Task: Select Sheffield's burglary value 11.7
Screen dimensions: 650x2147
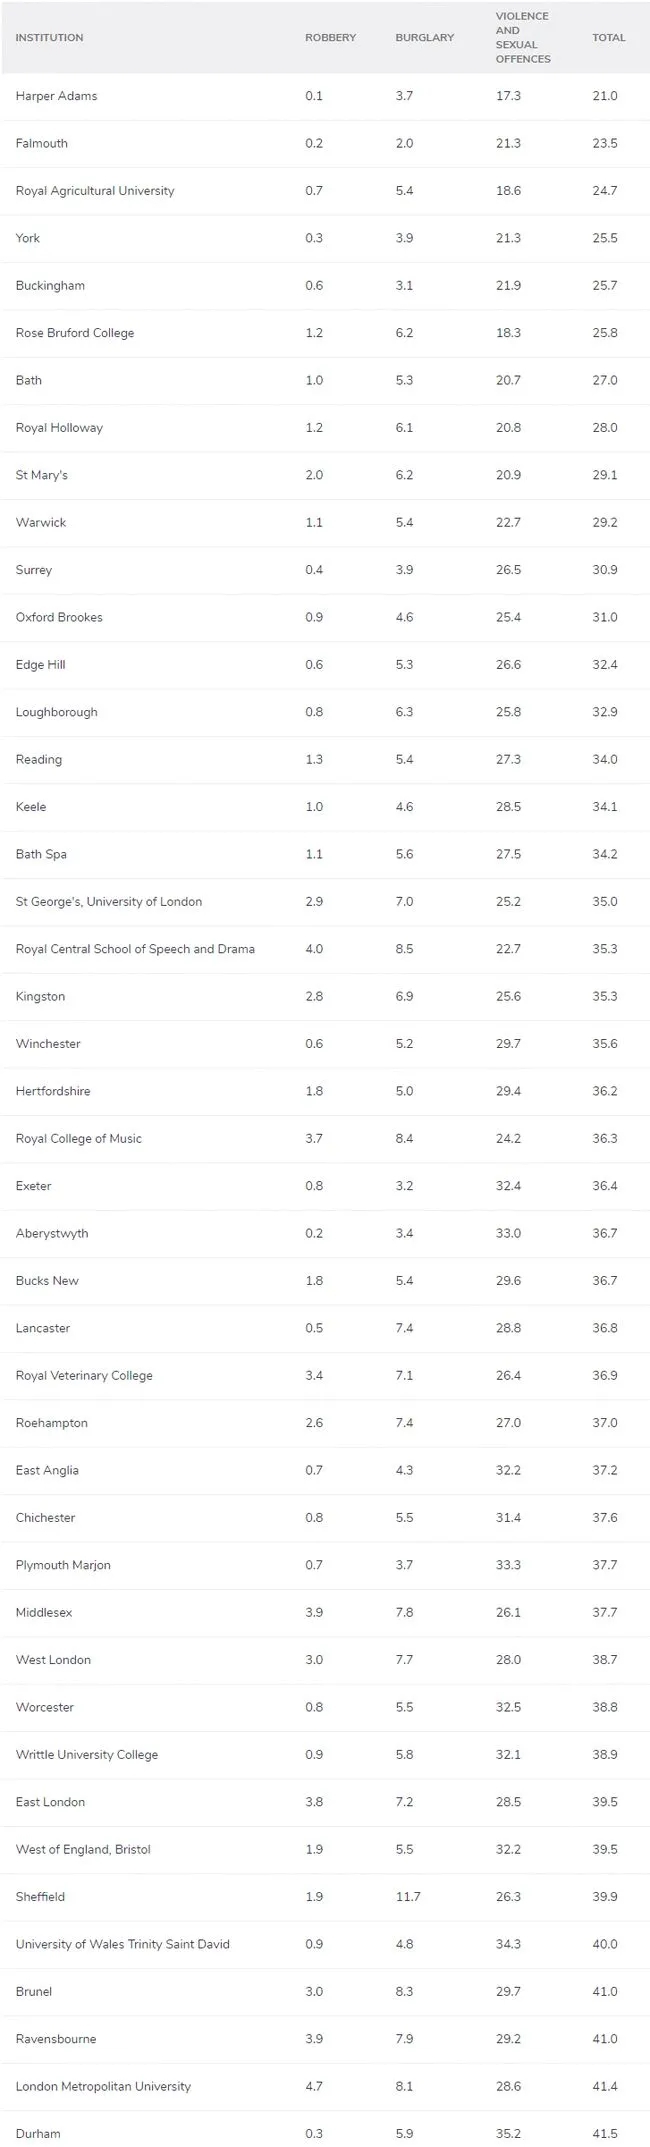Action: 407,1897
